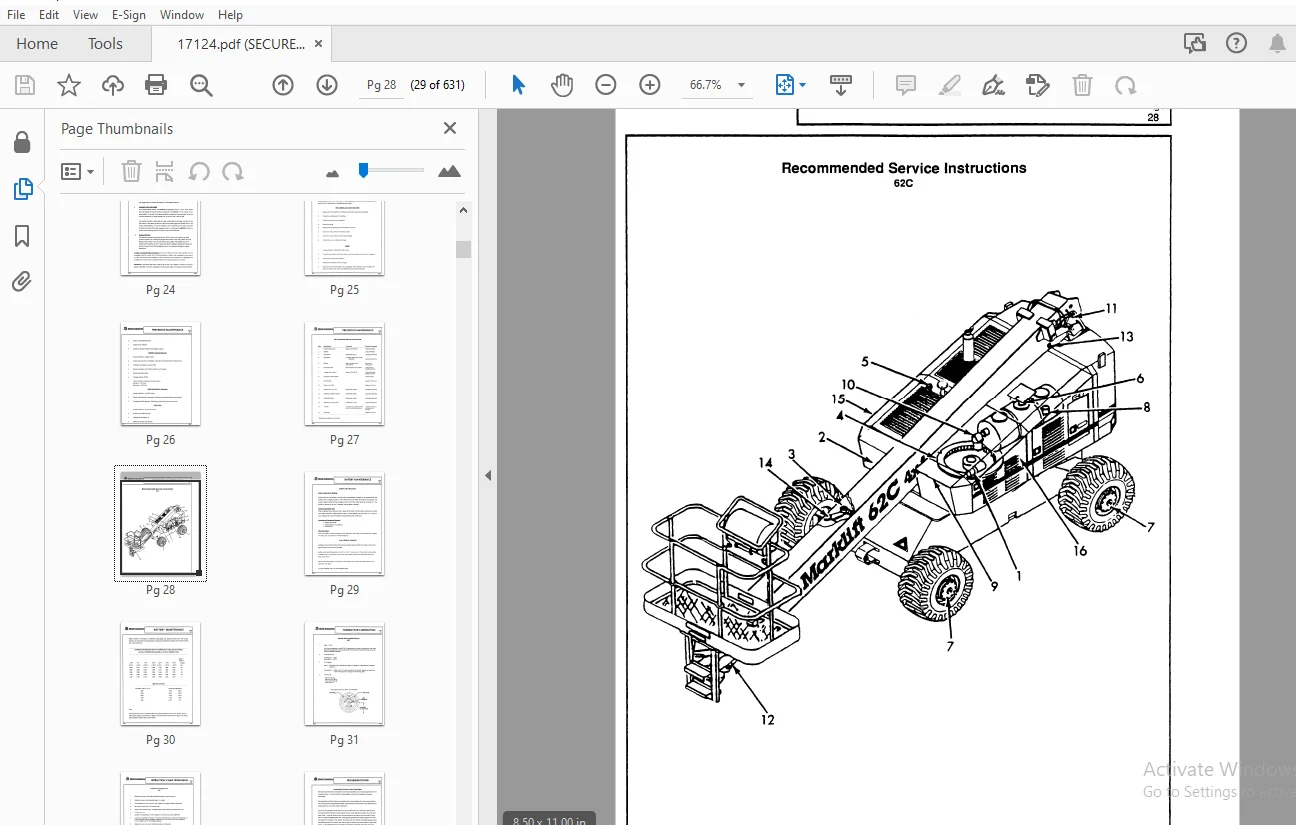1296x825 pixels.
Task: Switch to the Home tab
Action: click(x=37, y=43)
